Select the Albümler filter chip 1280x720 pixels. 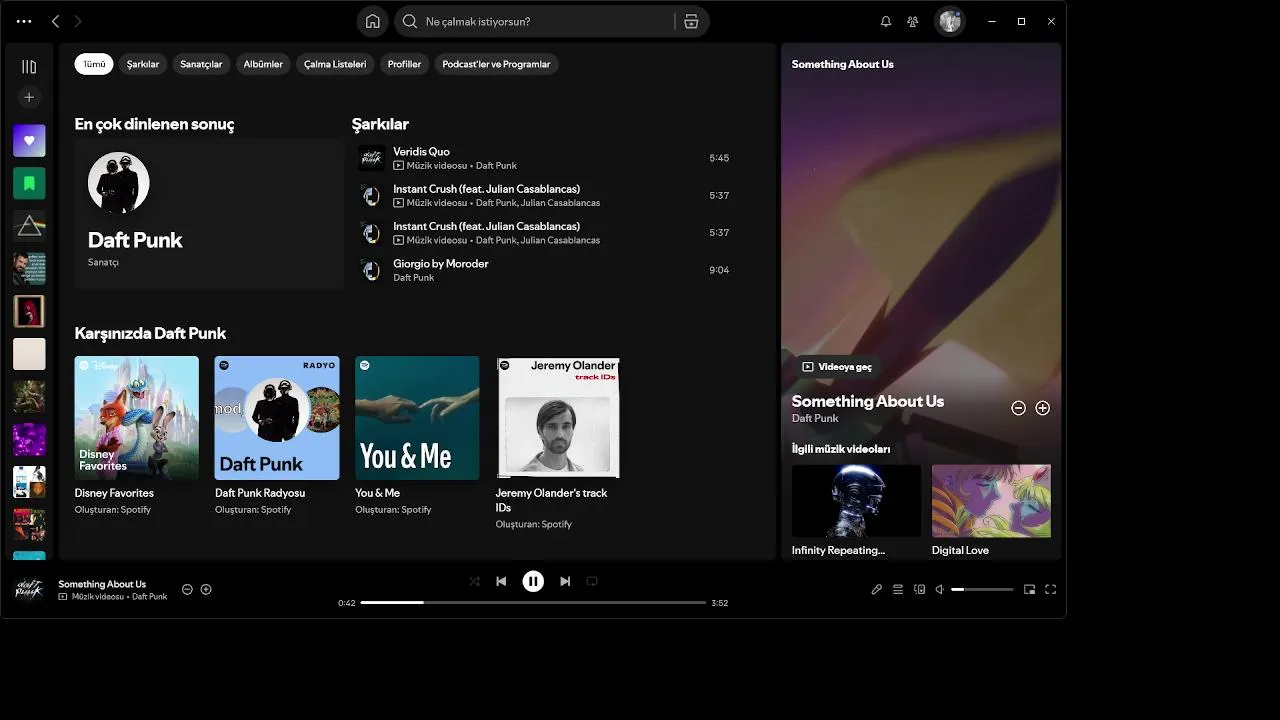pos(263,64)
